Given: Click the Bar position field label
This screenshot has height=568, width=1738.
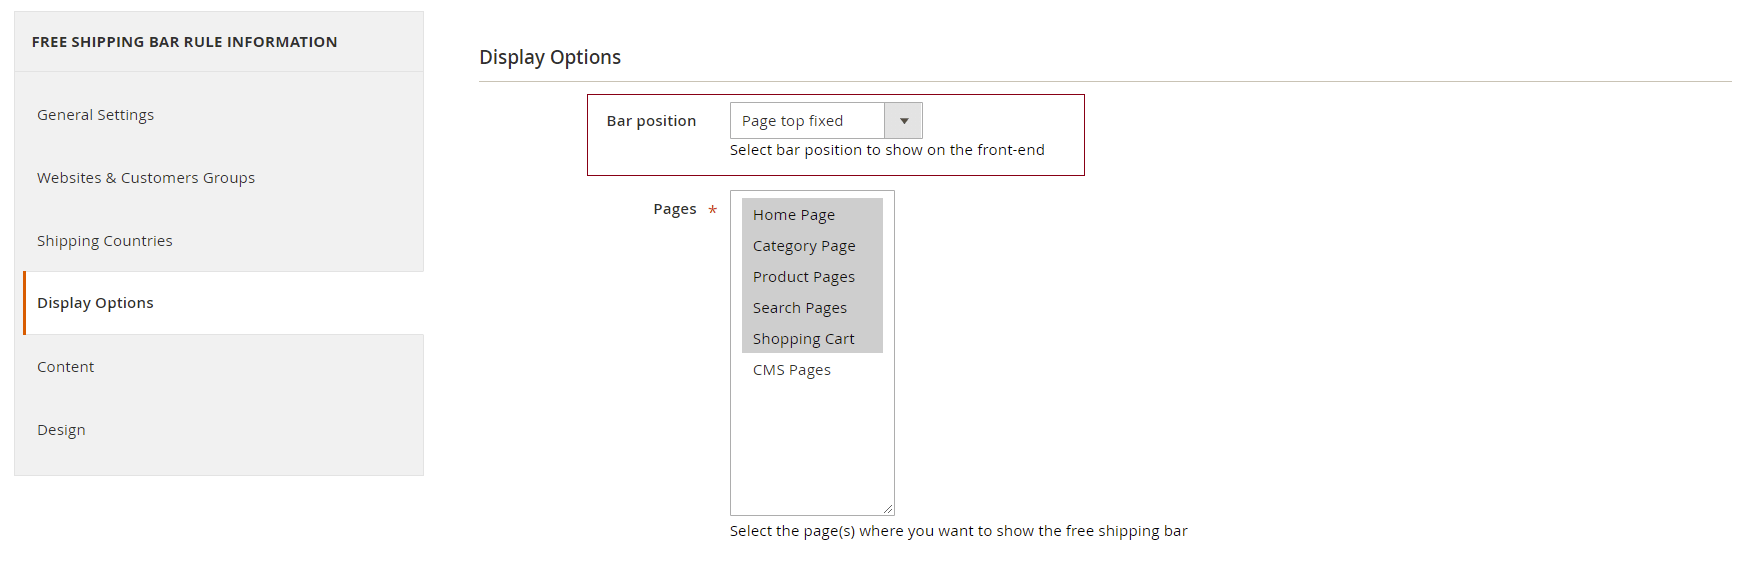Looking at the screenshot, I should tap(651, 121).
